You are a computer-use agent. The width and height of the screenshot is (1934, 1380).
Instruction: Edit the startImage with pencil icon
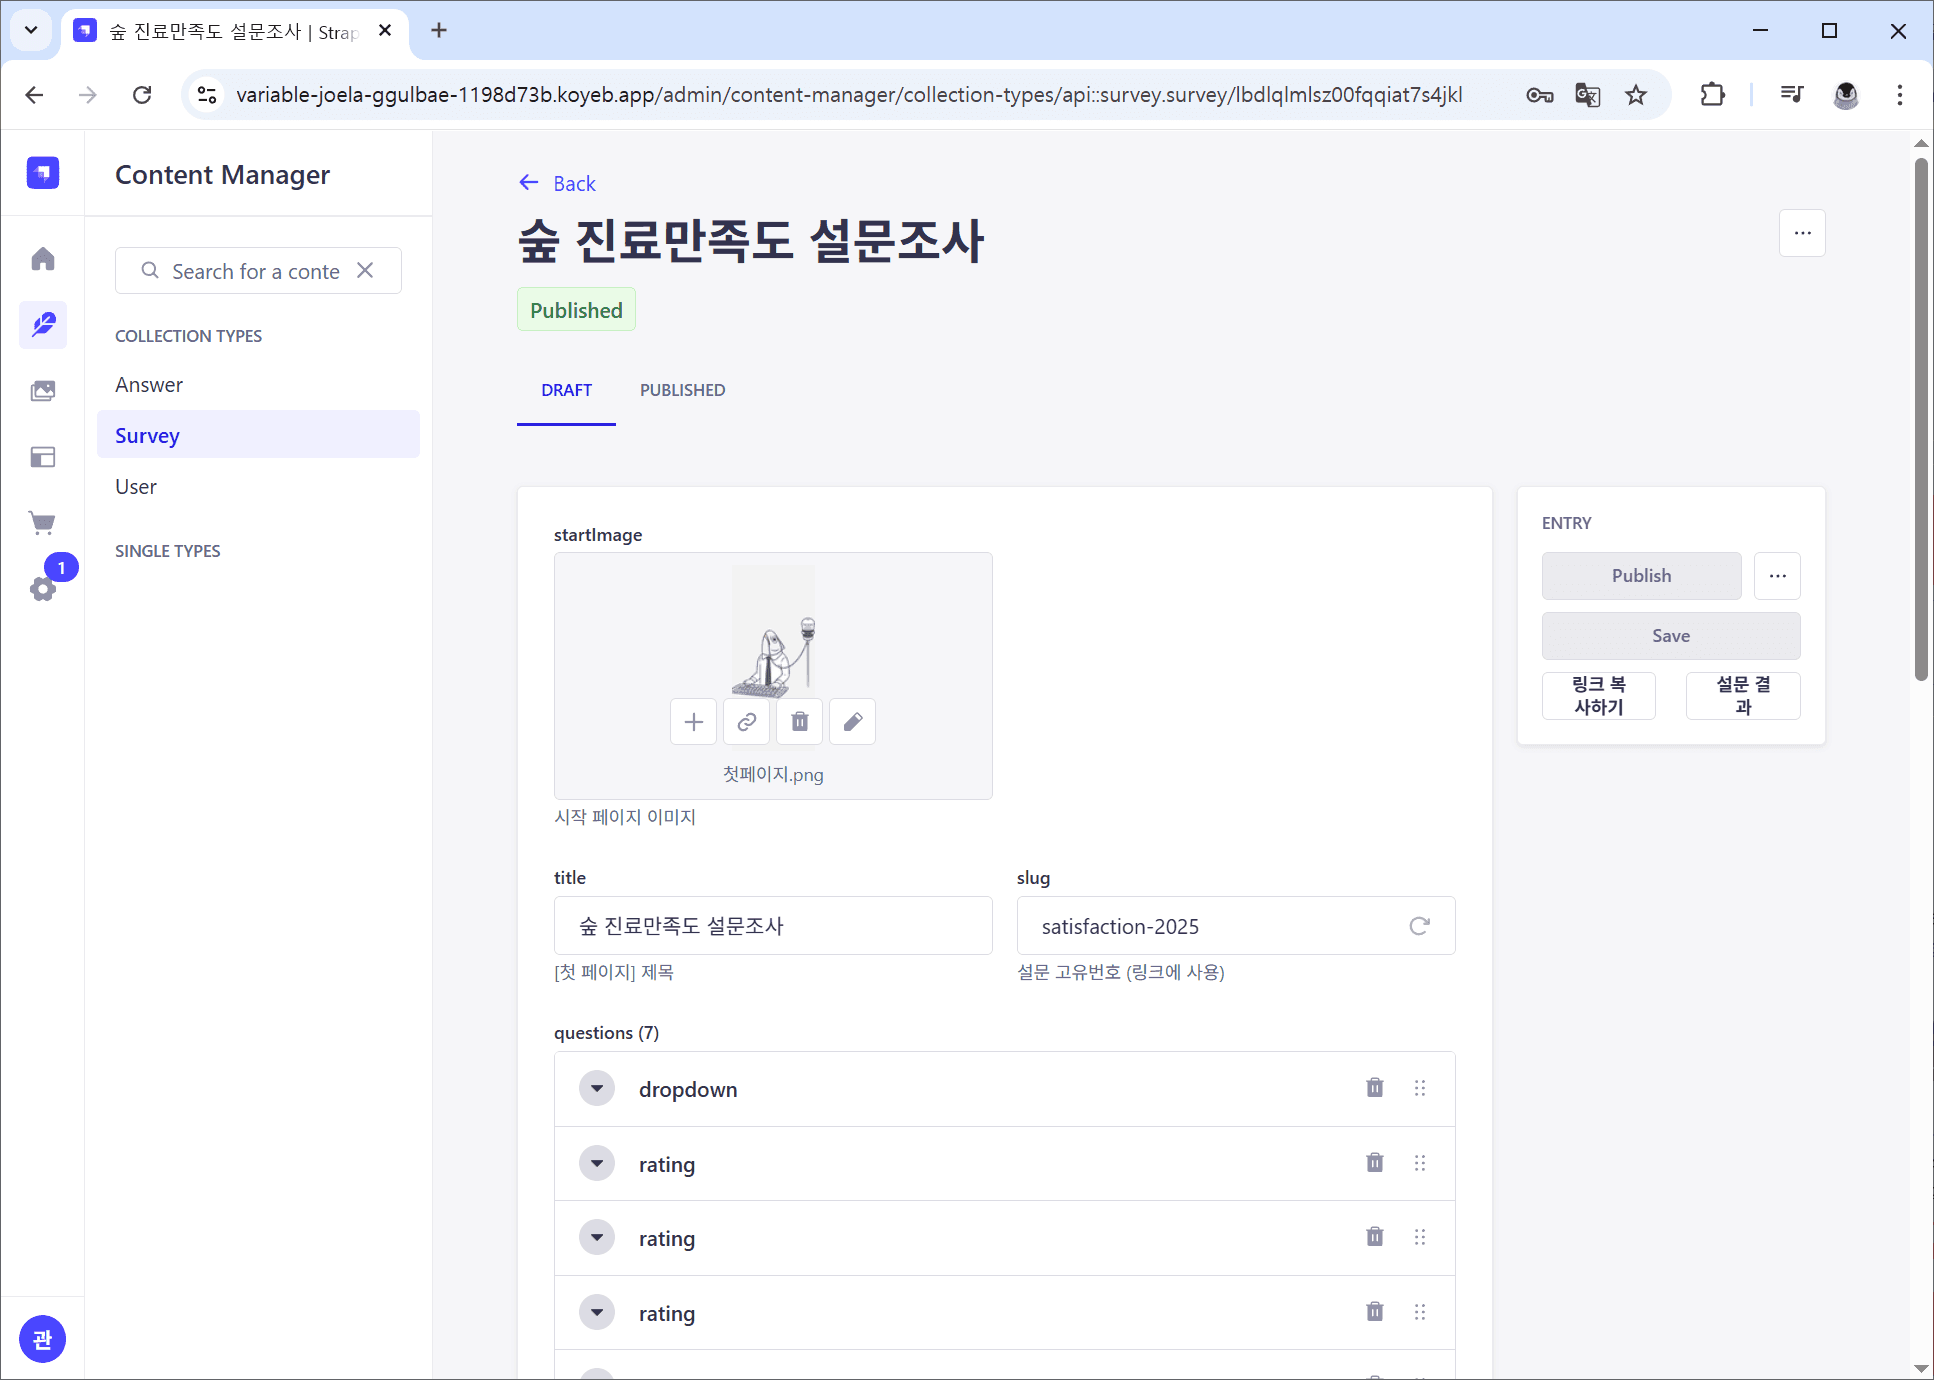pos(852,722)
